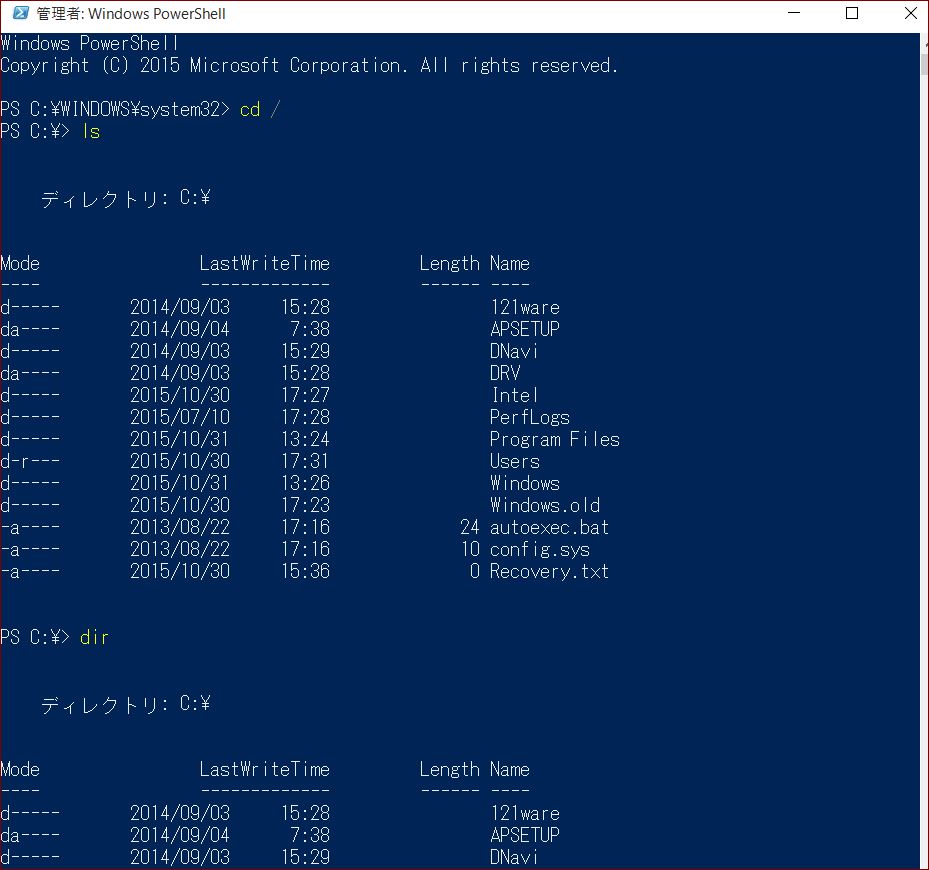Click the time '13:24' in Program Files row
Image resolution: width=929 pixels, height=870 pixels.
[x=305, y=439]
